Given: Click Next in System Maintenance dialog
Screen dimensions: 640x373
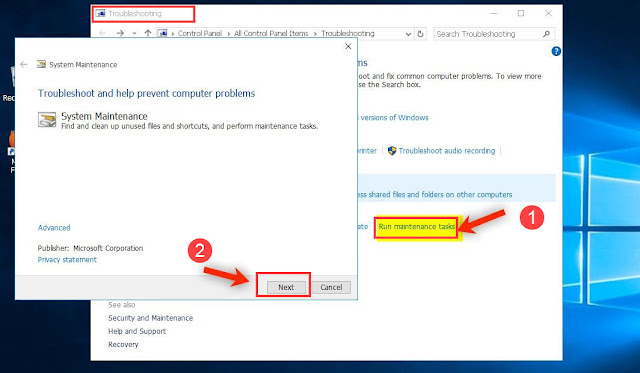Looking at the screenshot, I should [286, 287].
